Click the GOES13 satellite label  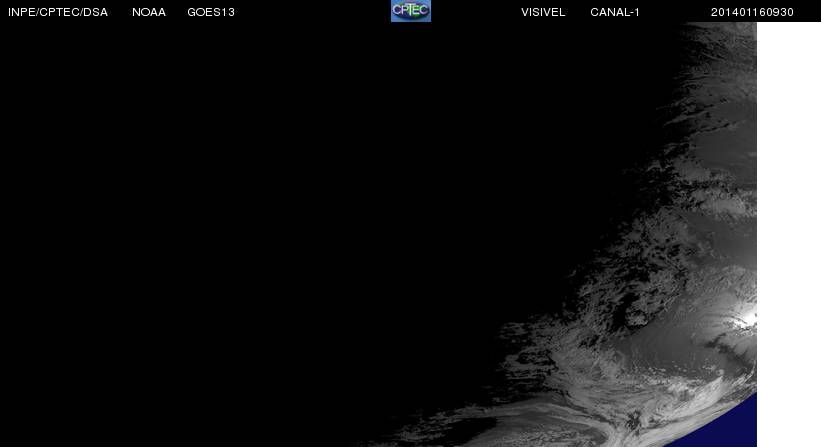coord(211,12)
